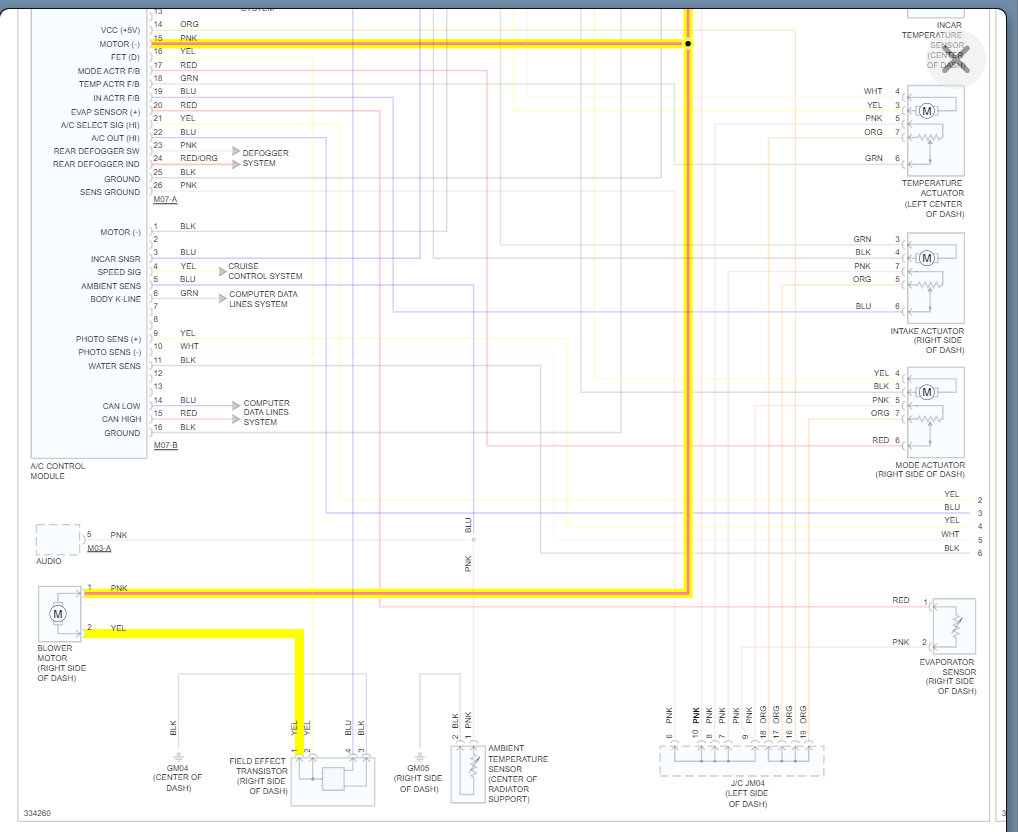The height and width of the screenshot is (832, 1018).
Task: Click the EVAP SENSOR (+) pin label
Action: click(x=105, y=112)
